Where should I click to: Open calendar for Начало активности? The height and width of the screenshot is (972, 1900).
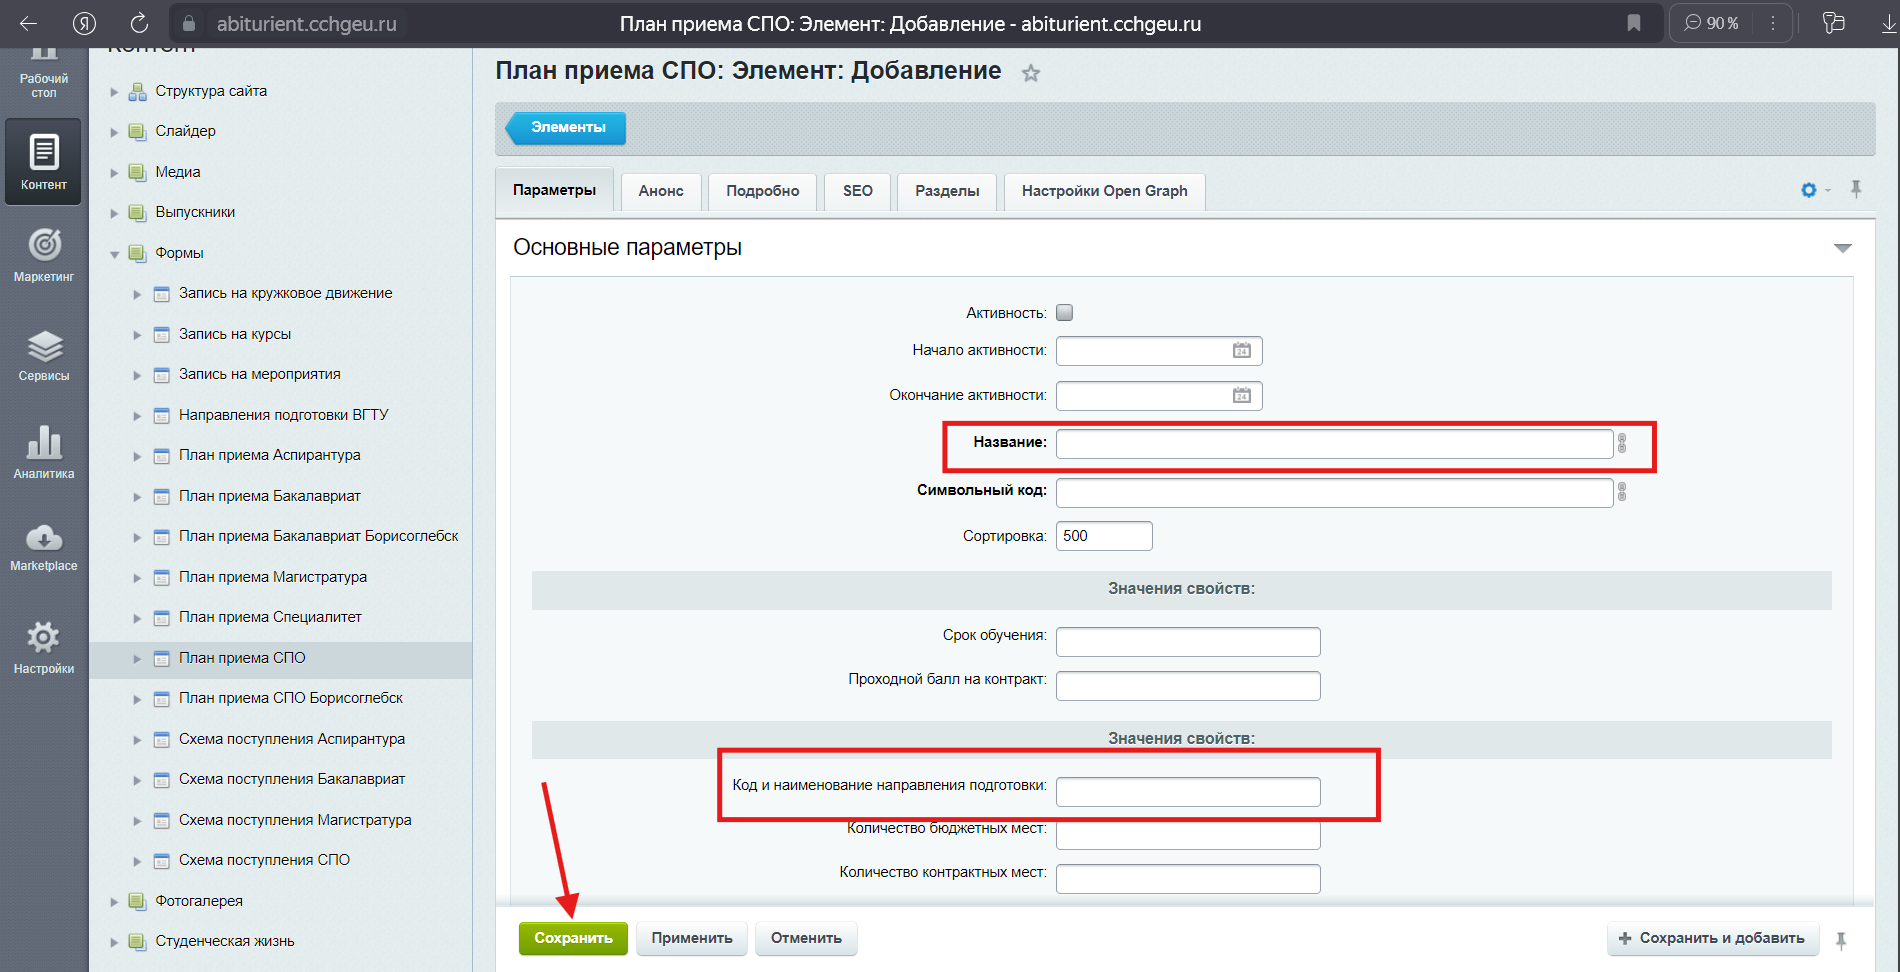click(1241, 351)
